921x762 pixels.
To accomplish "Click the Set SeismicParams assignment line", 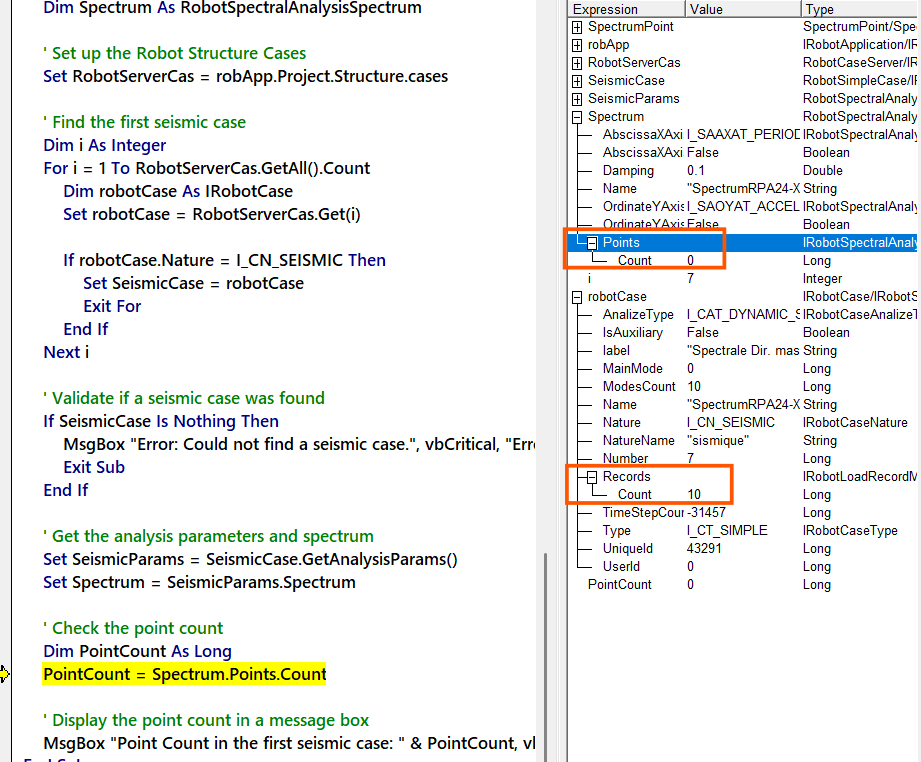I will [x=250, y=559].
